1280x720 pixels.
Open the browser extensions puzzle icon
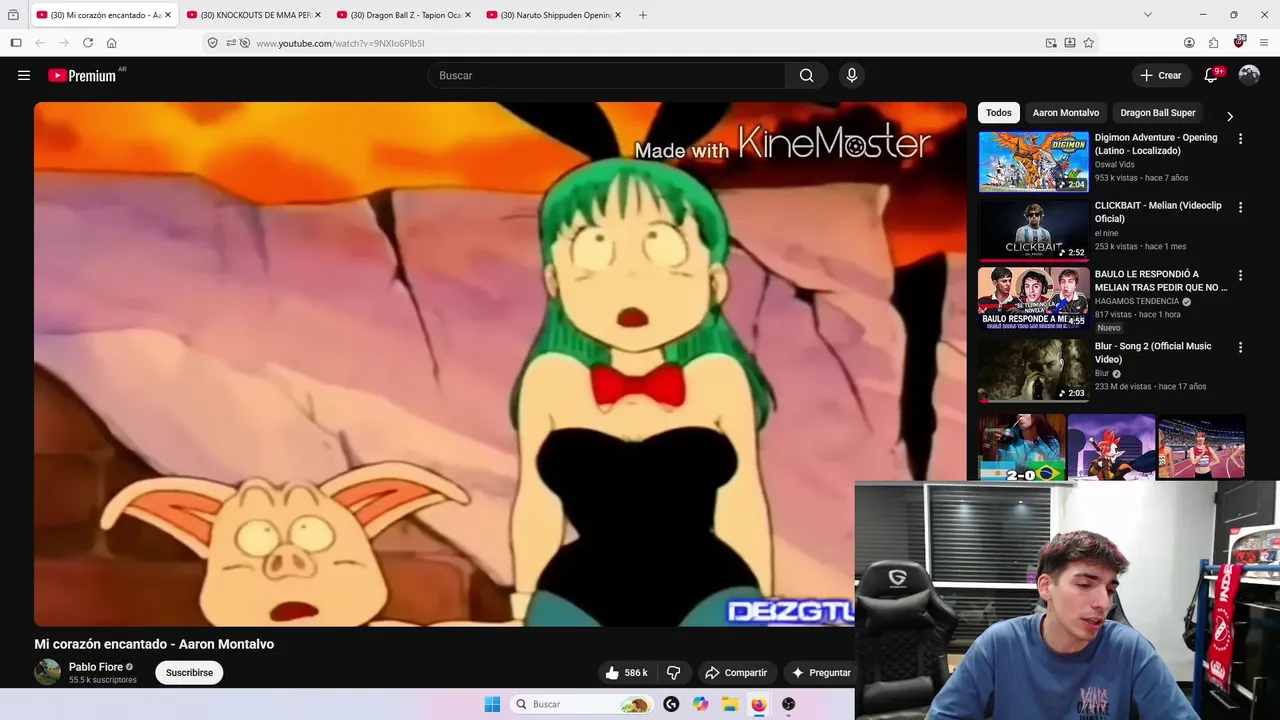(x=1214, y=43)
